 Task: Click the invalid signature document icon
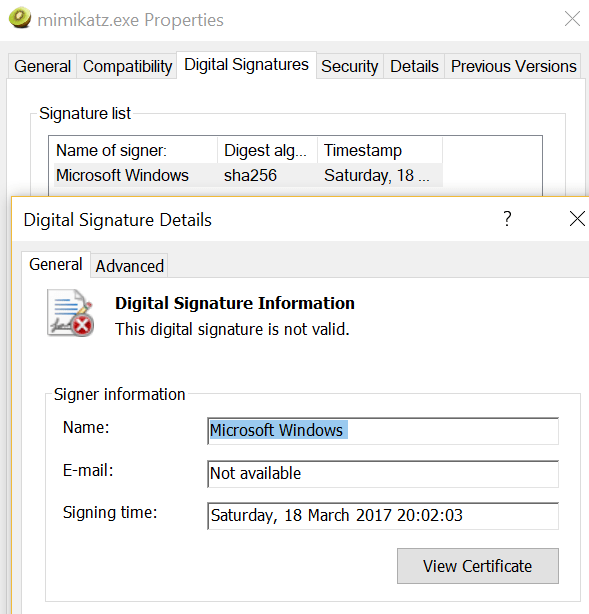[70, 313]
